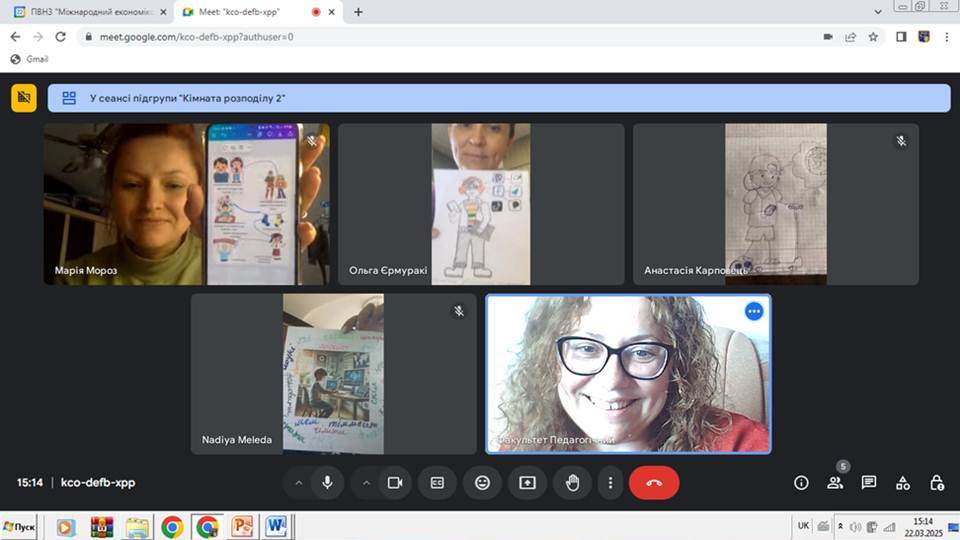Select Анастасія Карповець video tile
This screenshot has width=960, height=540.
pyautogui.click(x=776, y=204)
